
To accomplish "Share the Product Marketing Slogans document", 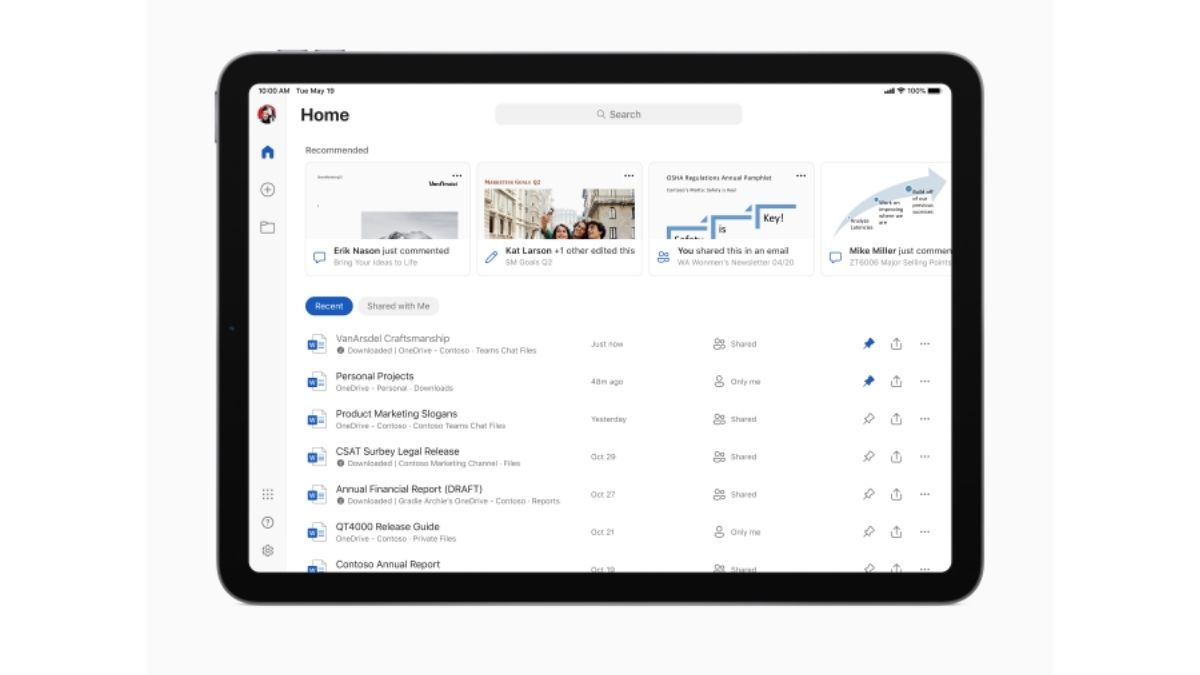I will coord(896,419).
